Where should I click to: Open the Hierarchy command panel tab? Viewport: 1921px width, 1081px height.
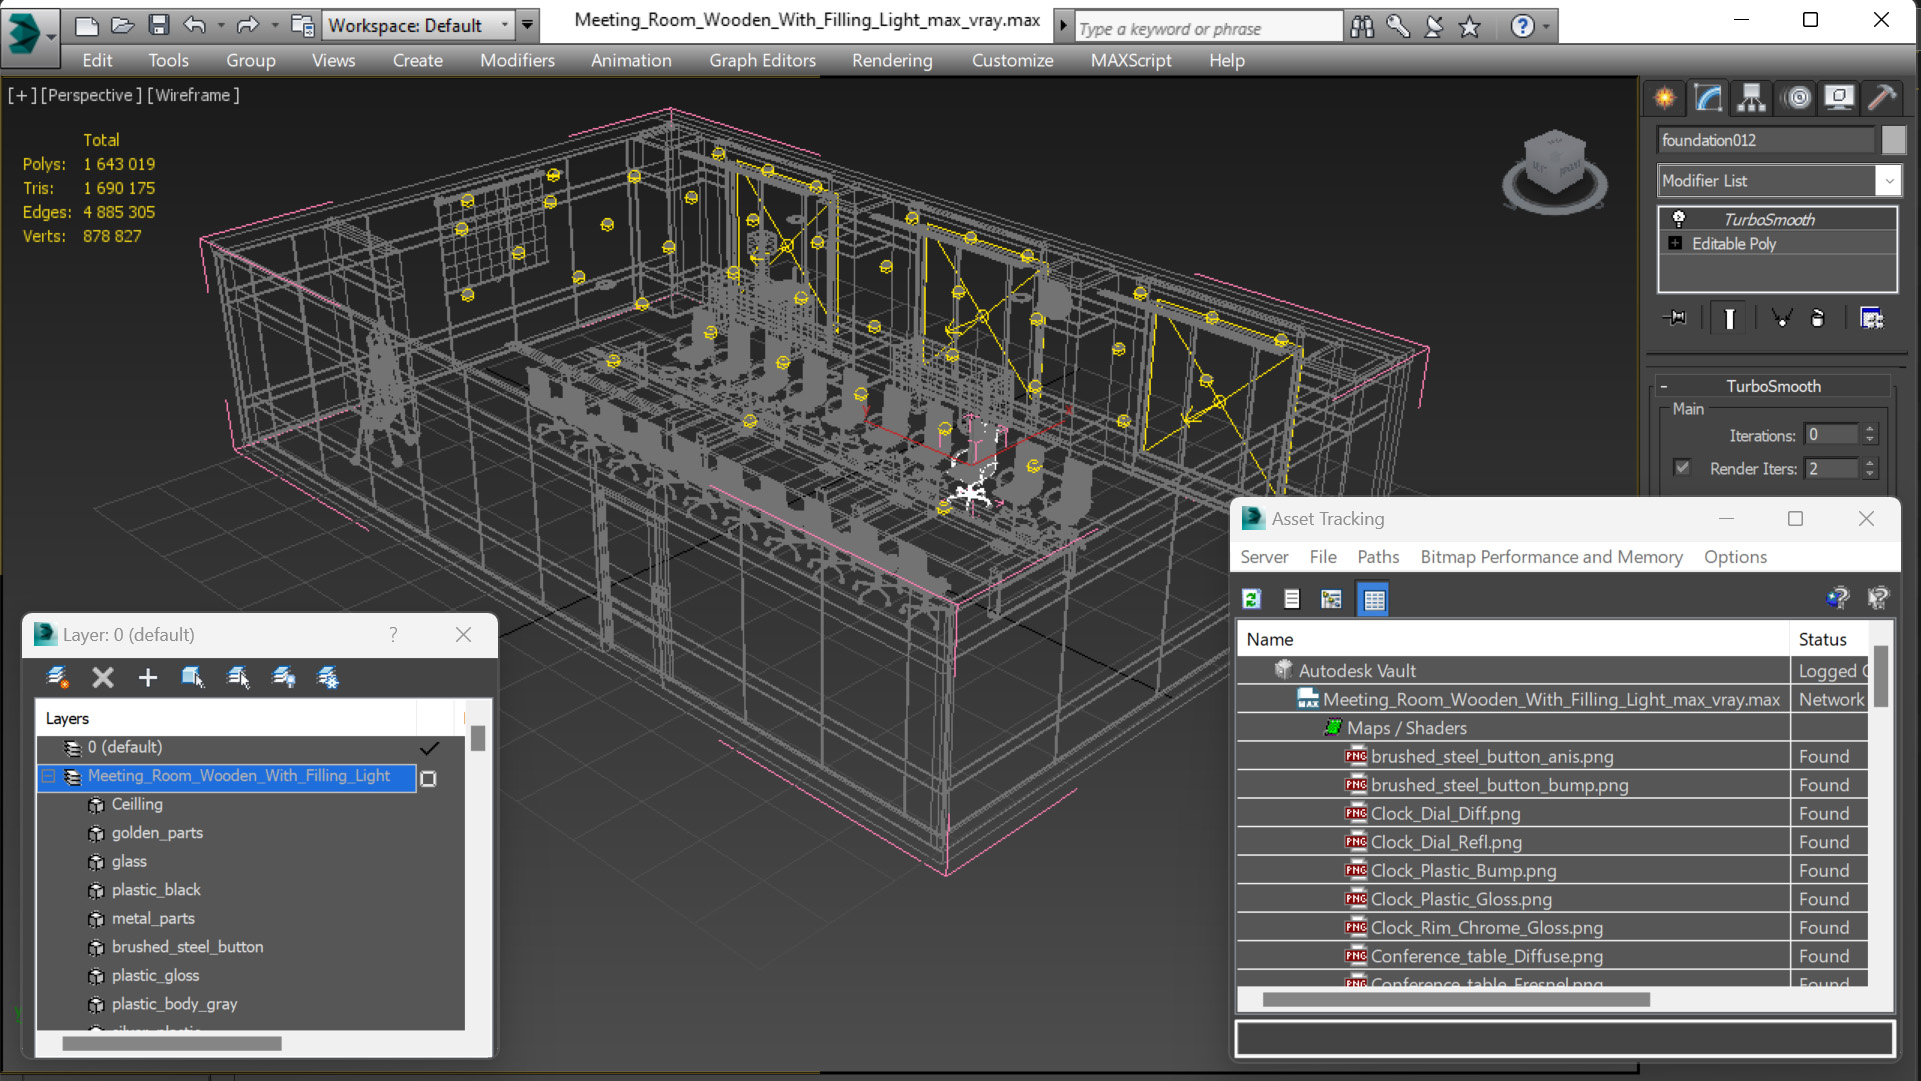pos(1752,98)
